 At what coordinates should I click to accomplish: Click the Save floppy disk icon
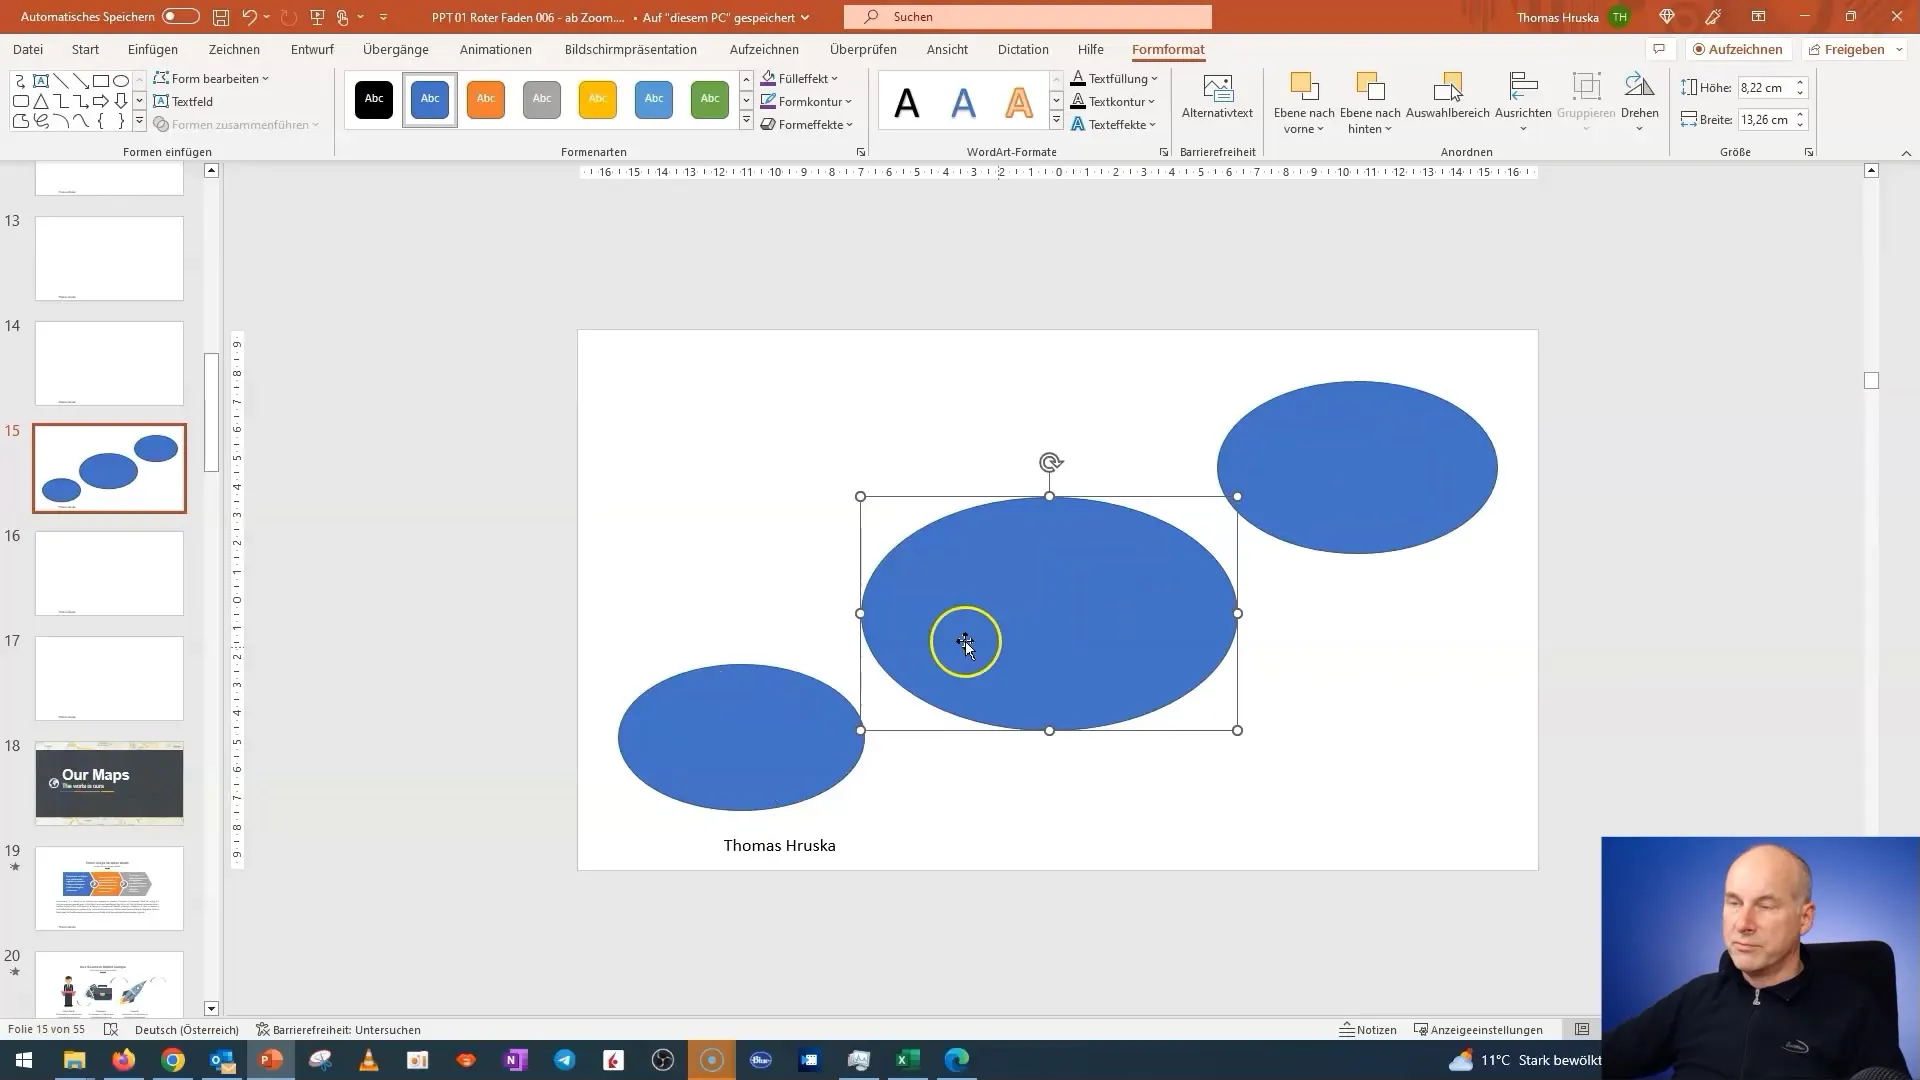click(x=221, y=17)
